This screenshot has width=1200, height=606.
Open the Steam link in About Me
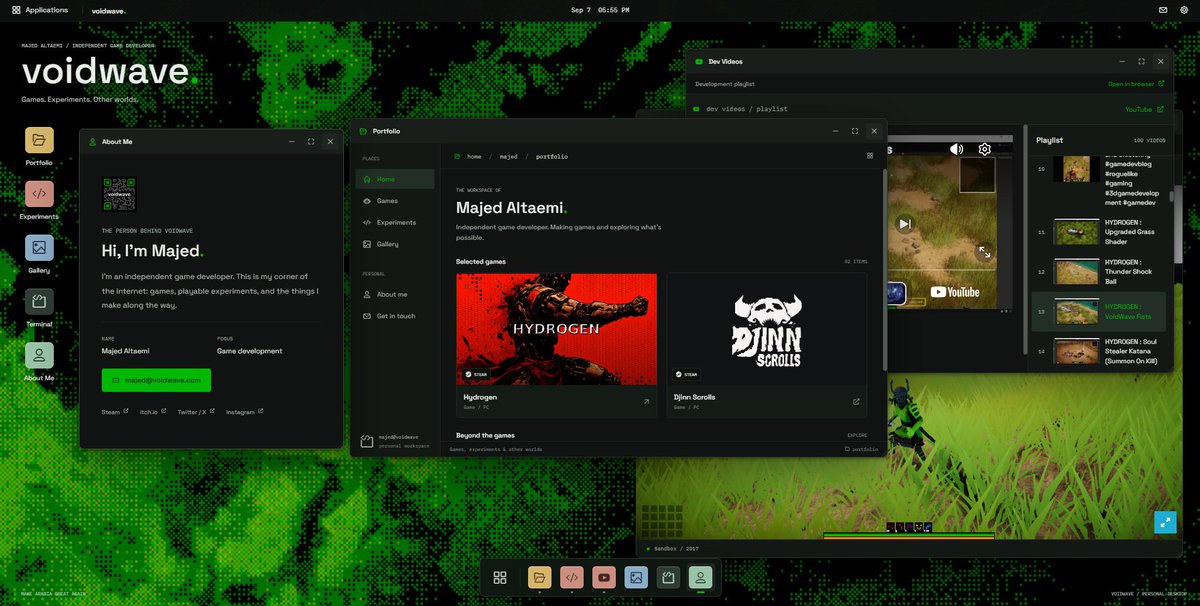[115, 412]
